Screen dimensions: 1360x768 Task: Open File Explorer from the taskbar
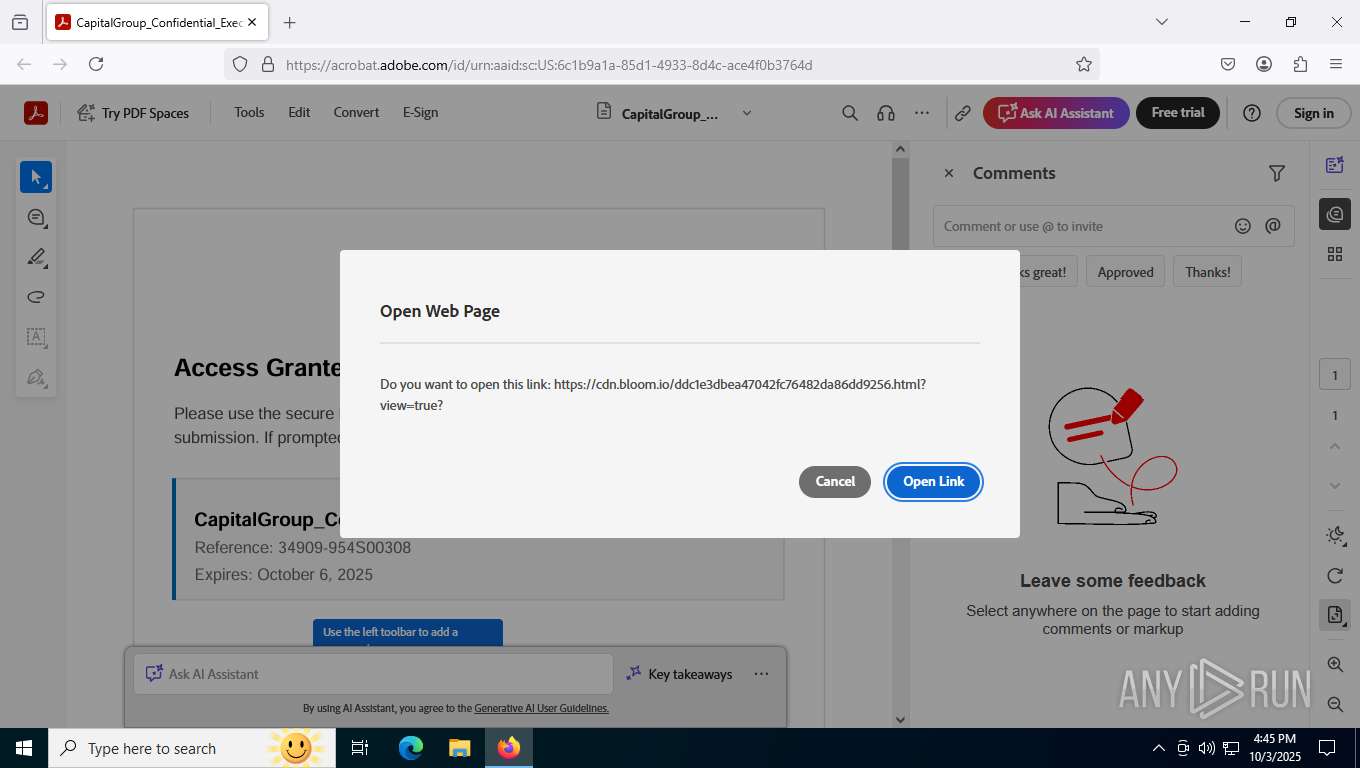pos(459,748)
